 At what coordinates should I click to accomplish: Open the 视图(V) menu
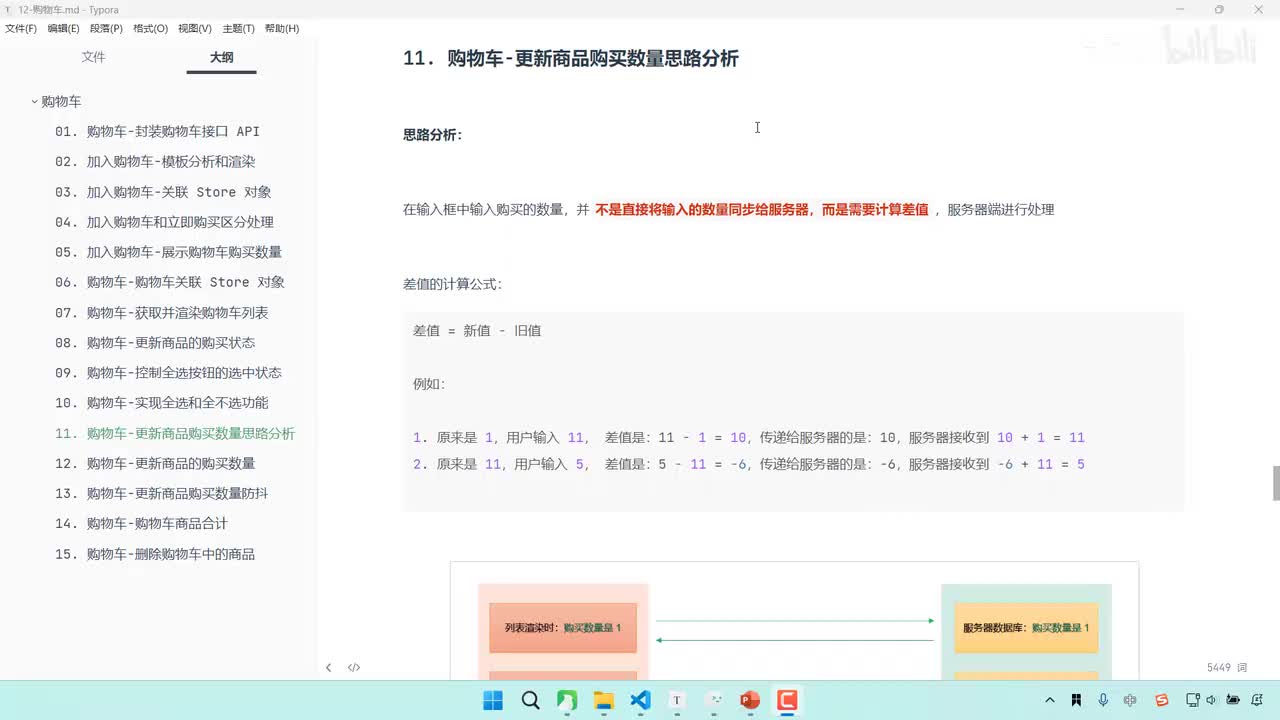(195, 28)
